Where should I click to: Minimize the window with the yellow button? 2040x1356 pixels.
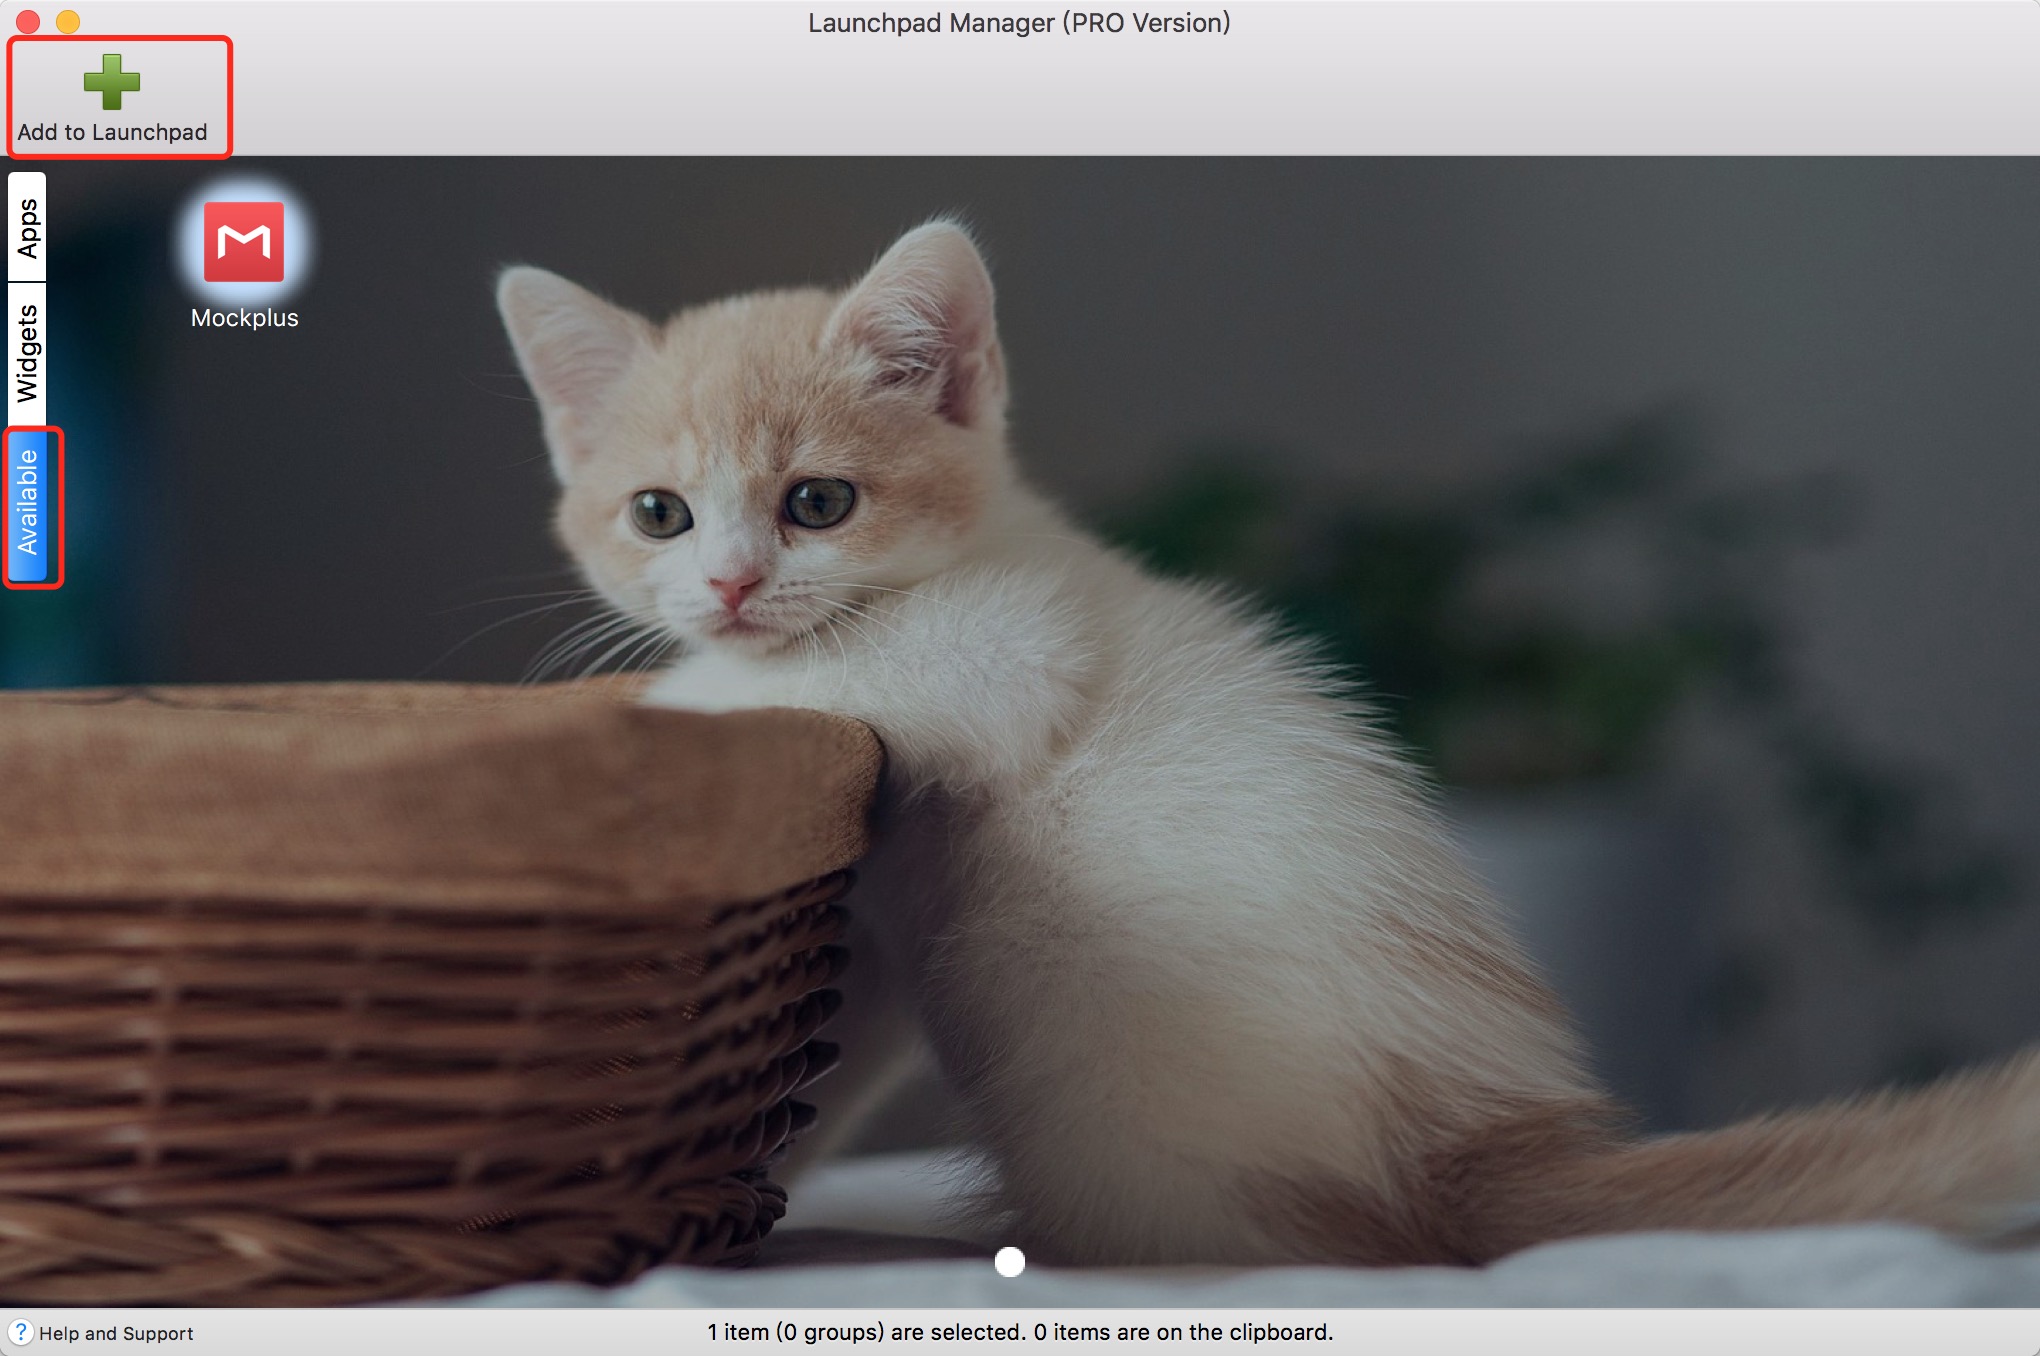click(x=68, y=21)
